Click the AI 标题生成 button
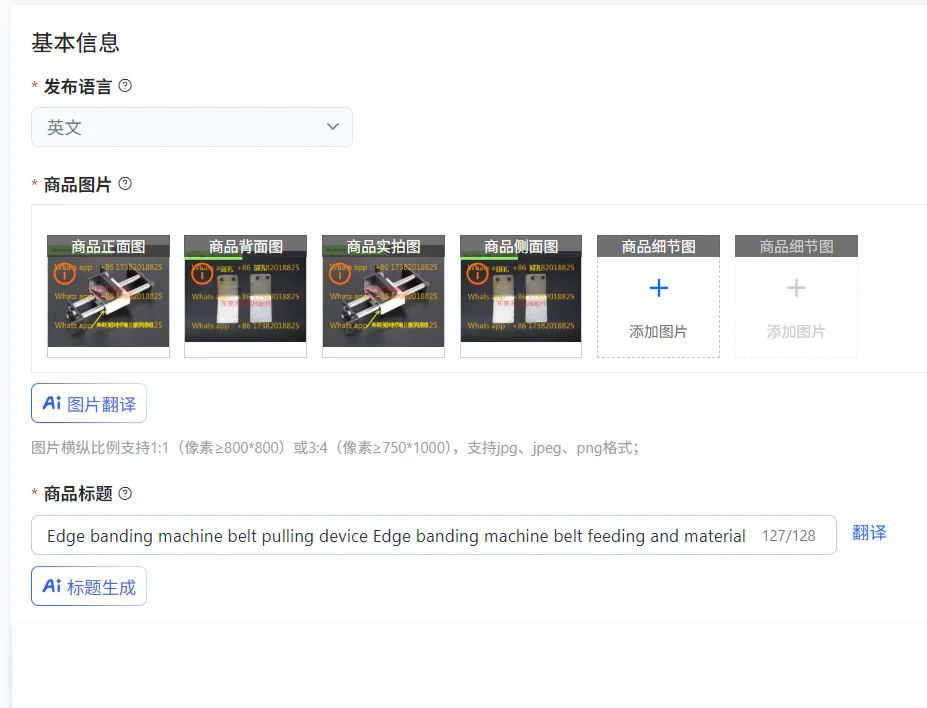 pos(89,586)
